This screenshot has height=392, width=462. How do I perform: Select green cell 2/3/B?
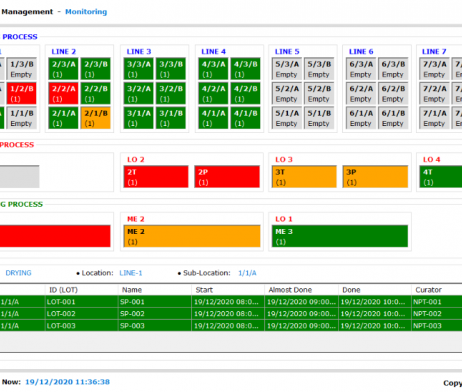coord(95,69)
